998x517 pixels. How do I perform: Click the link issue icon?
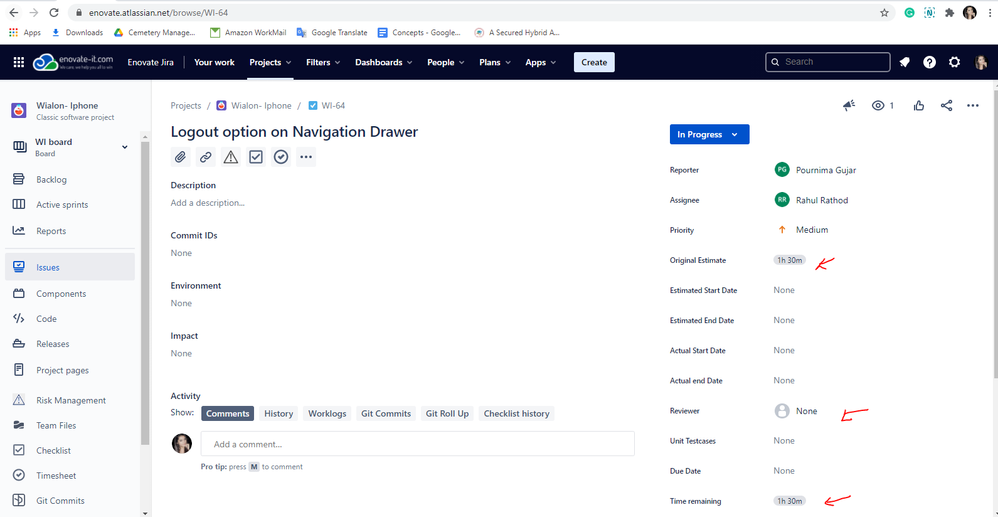click(206, 157)
